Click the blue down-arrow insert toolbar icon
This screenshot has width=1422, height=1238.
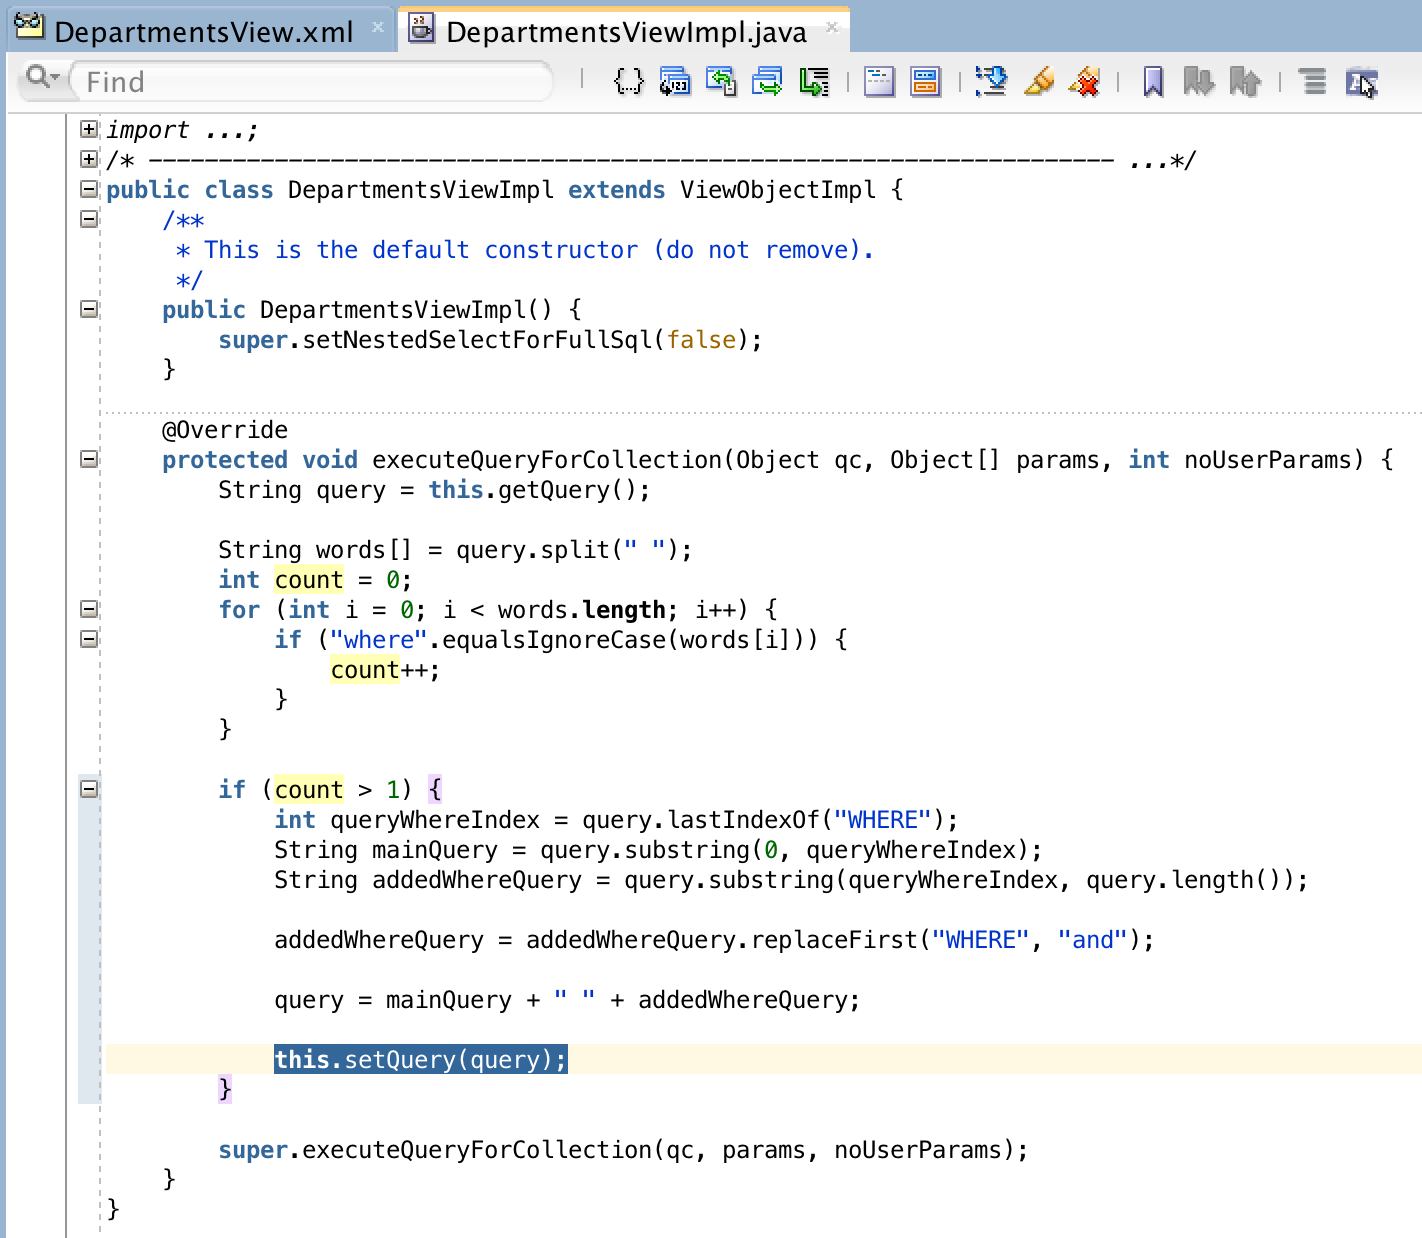(991, 81)
